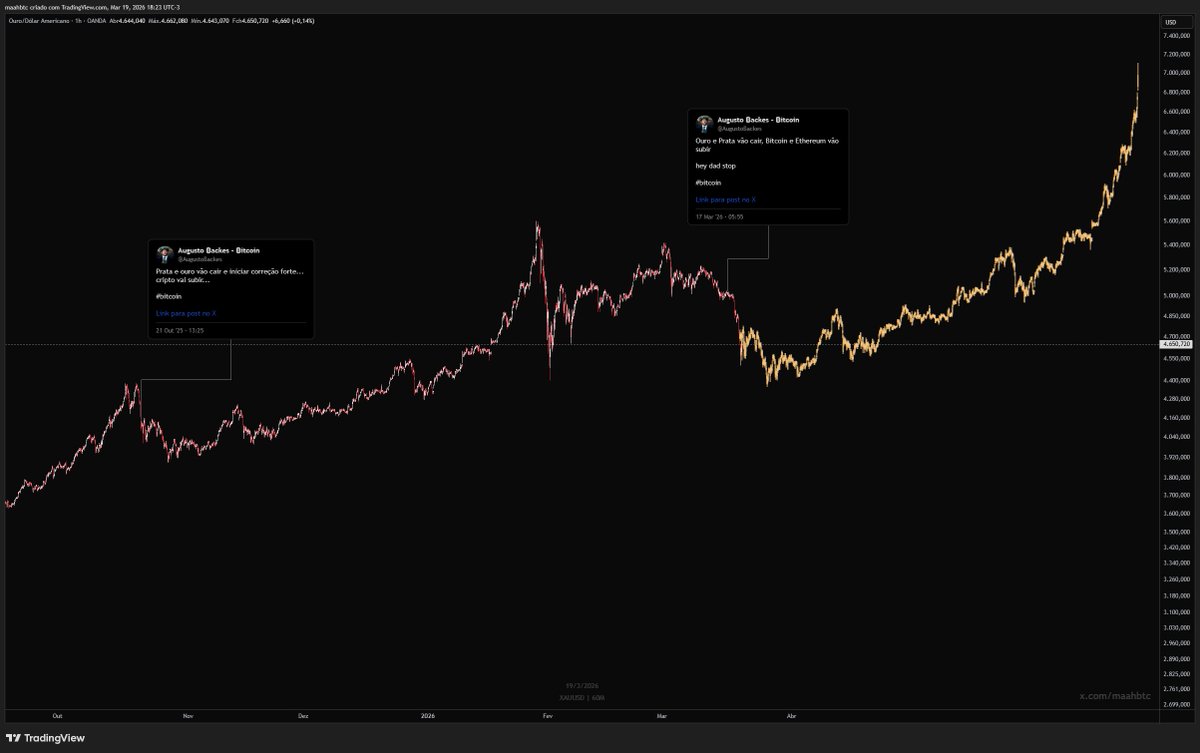This screenshot has width=1200, height=753.
Task: Click the "Mar" label on time axis
Action: click(662, 716)
